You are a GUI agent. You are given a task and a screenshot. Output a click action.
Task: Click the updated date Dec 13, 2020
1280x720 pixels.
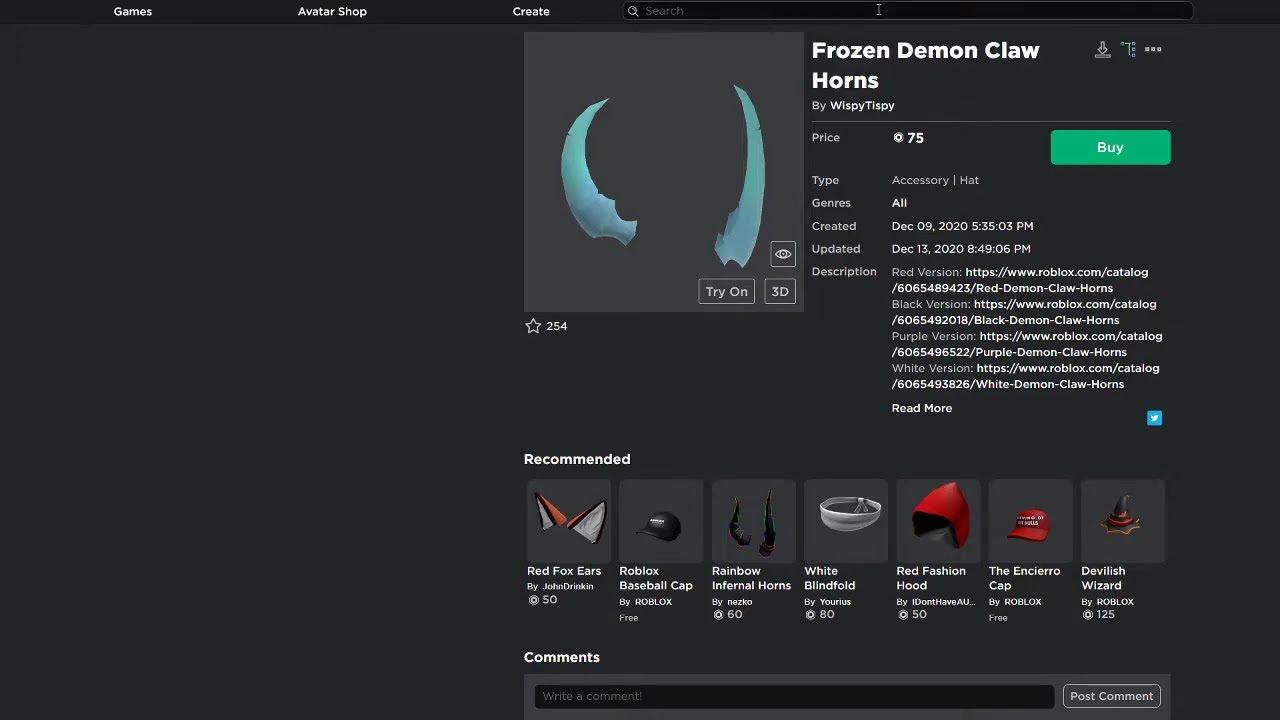pos(961,249)
